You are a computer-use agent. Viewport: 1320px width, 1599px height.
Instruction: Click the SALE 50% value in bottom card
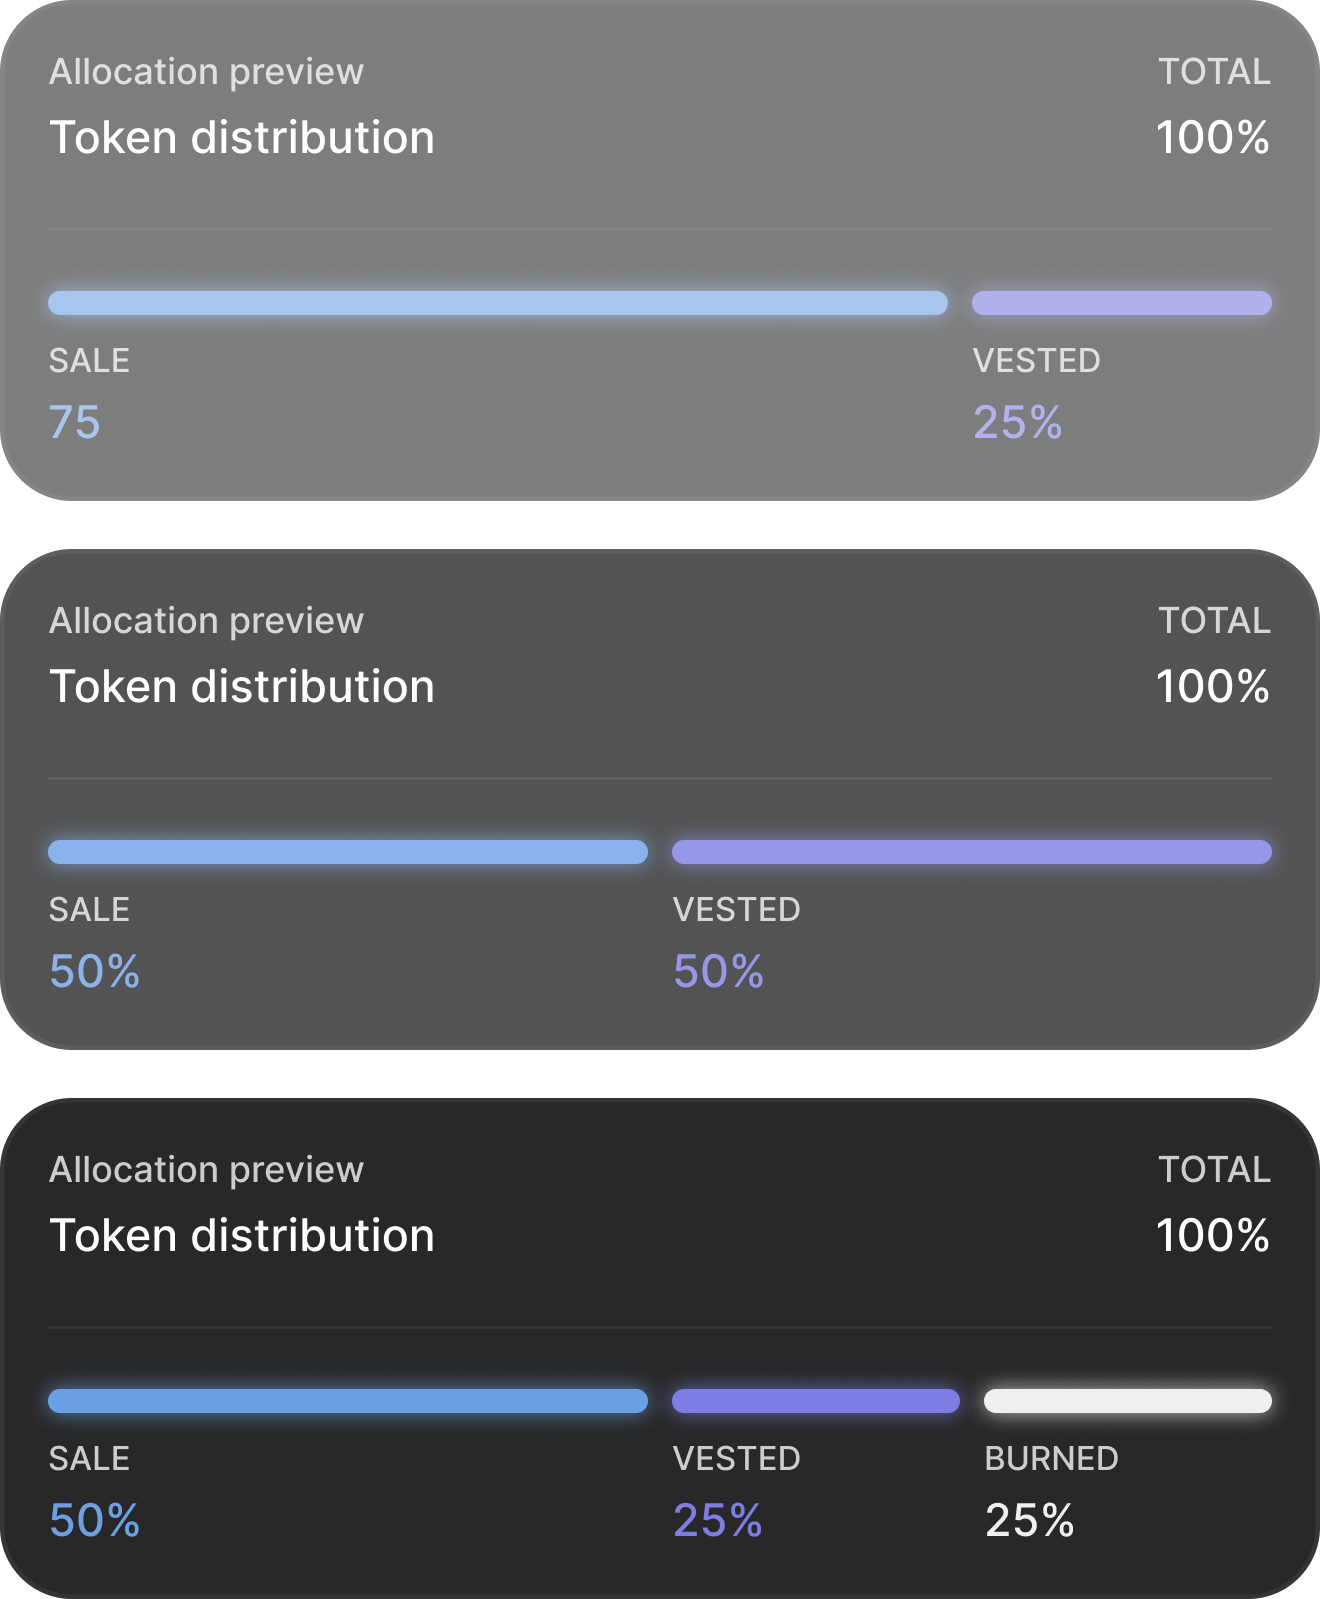pyautogui.click(x=95, y=1520)
